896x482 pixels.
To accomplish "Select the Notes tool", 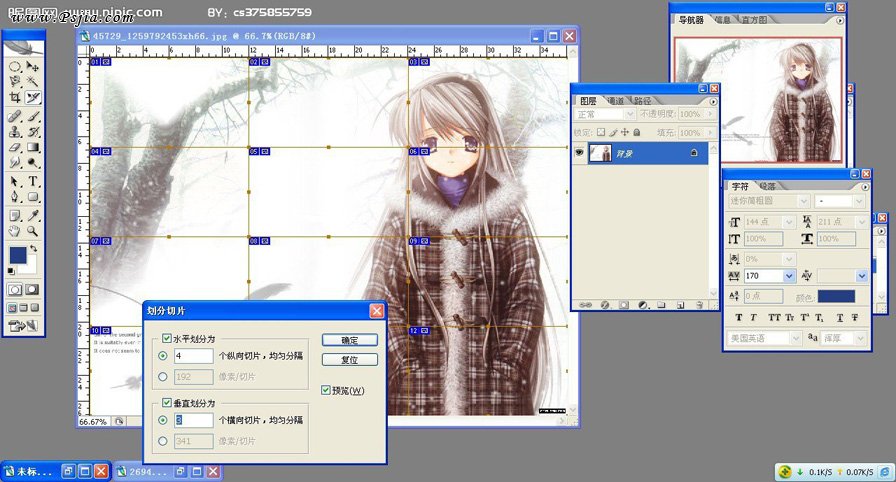I will click(x=15, y=215).
